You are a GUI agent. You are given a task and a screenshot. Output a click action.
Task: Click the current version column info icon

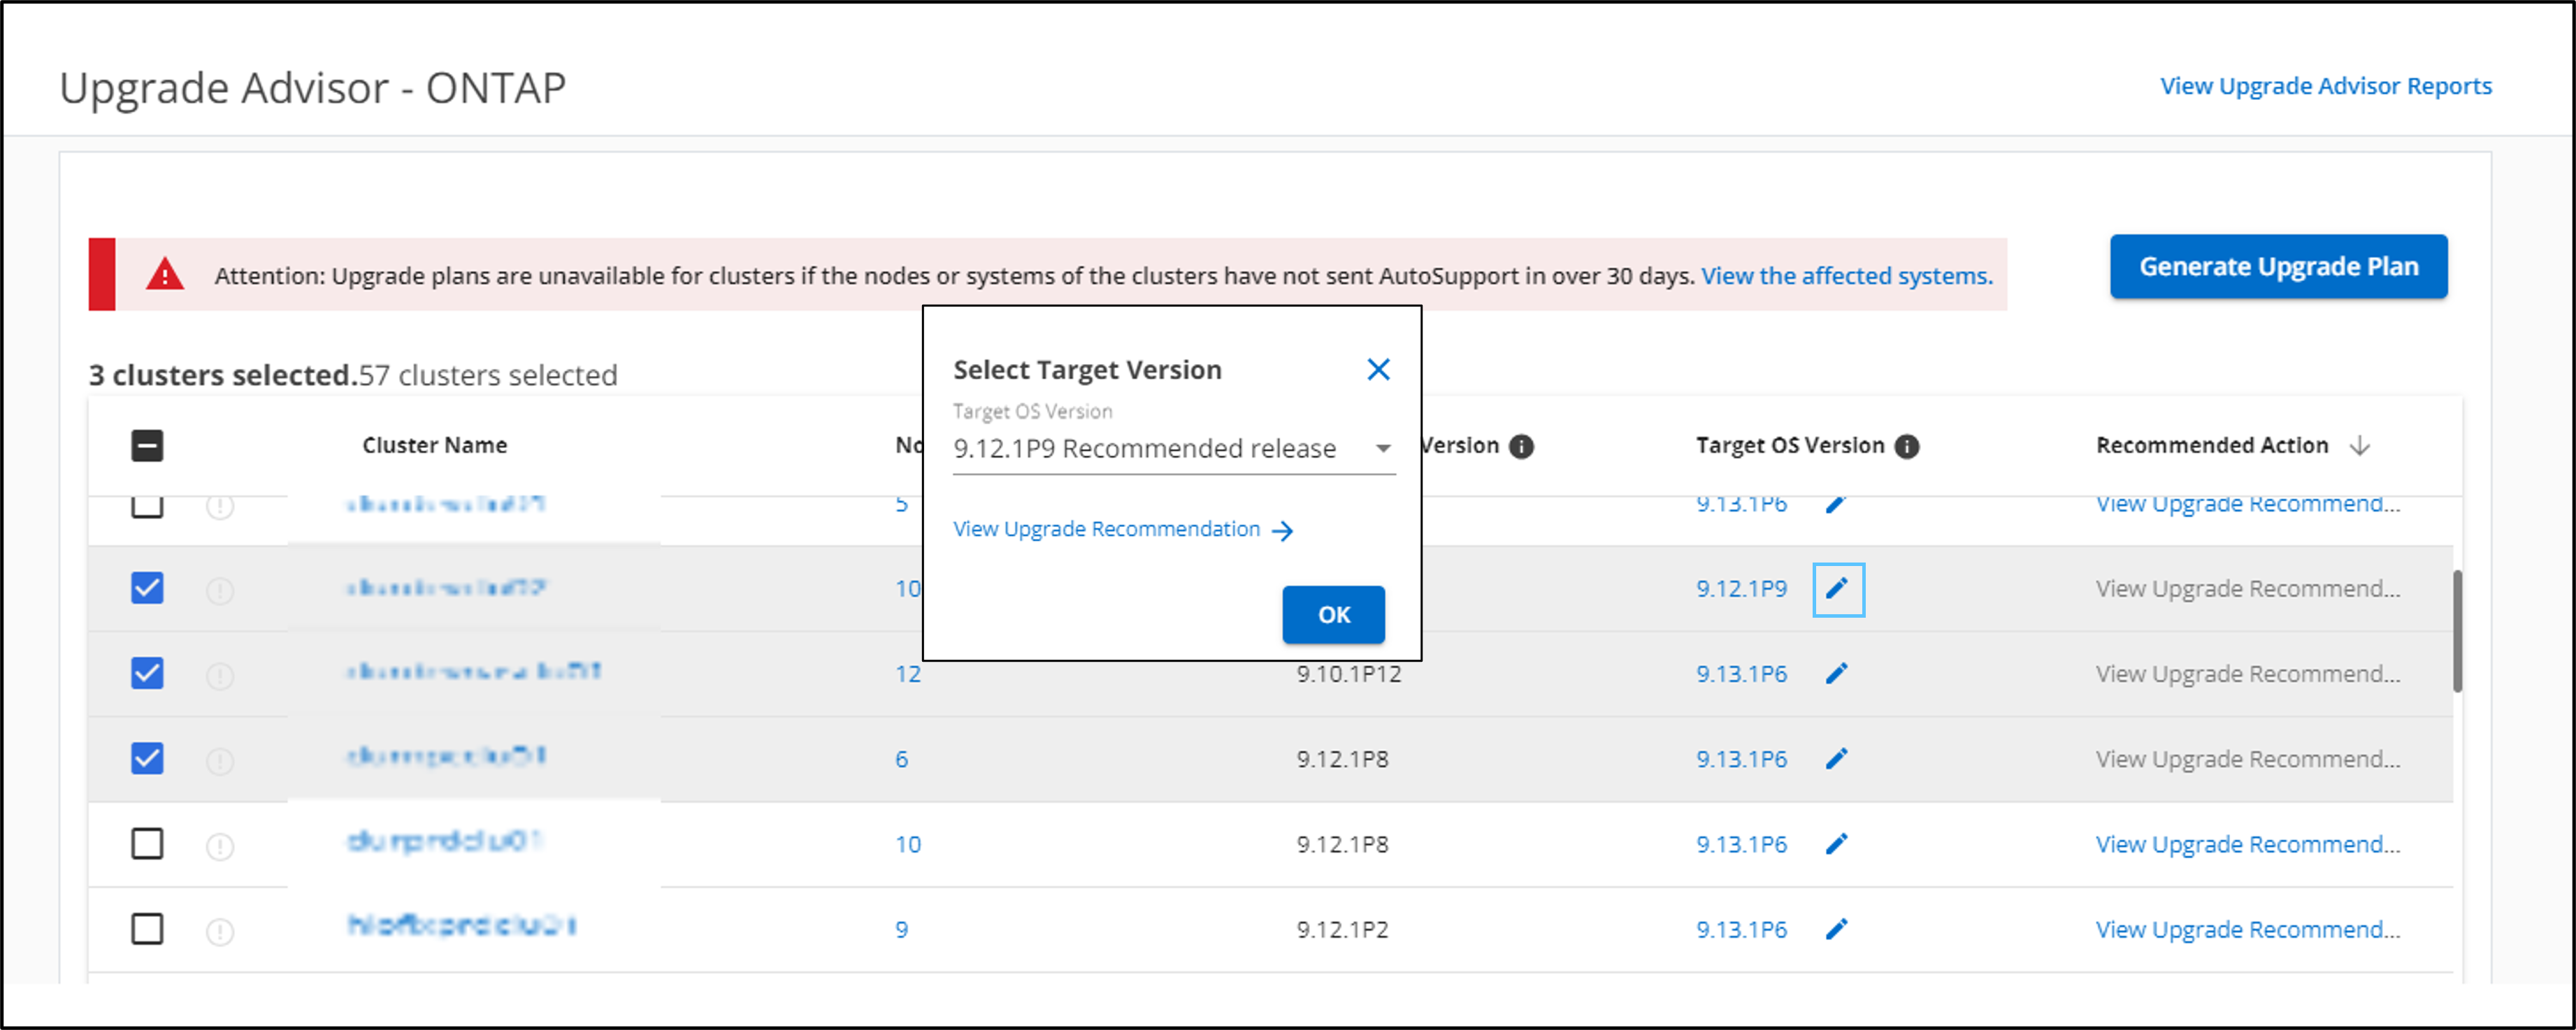point(1521,446)
